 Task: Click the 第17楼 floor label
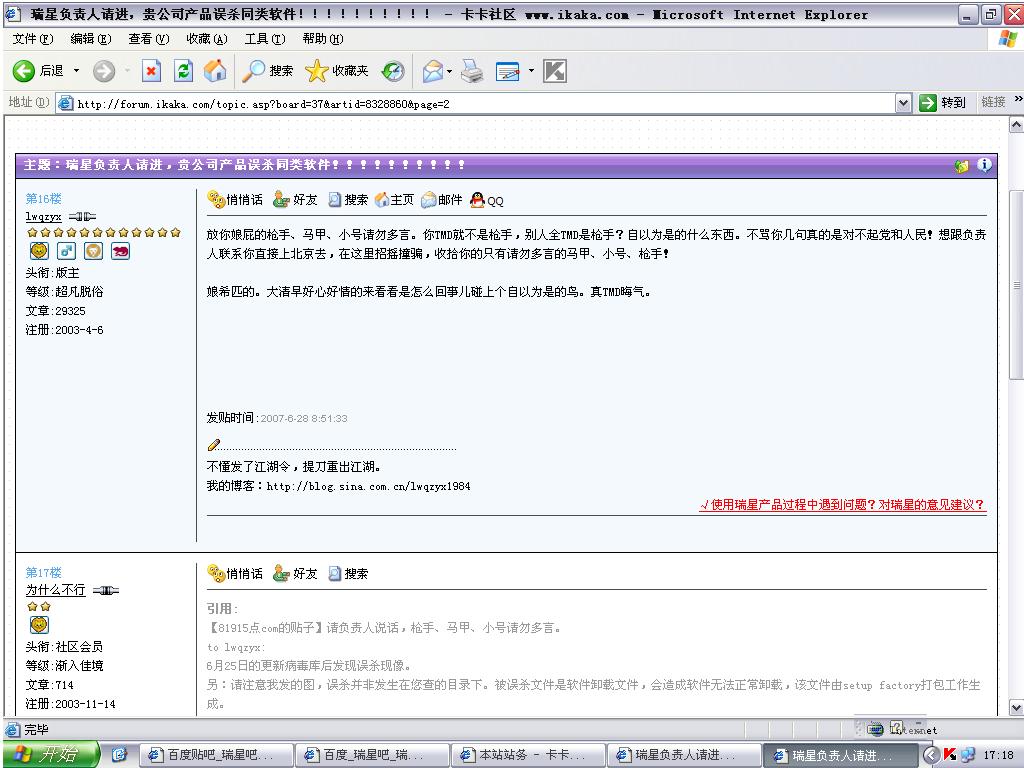tap(43, 573)
